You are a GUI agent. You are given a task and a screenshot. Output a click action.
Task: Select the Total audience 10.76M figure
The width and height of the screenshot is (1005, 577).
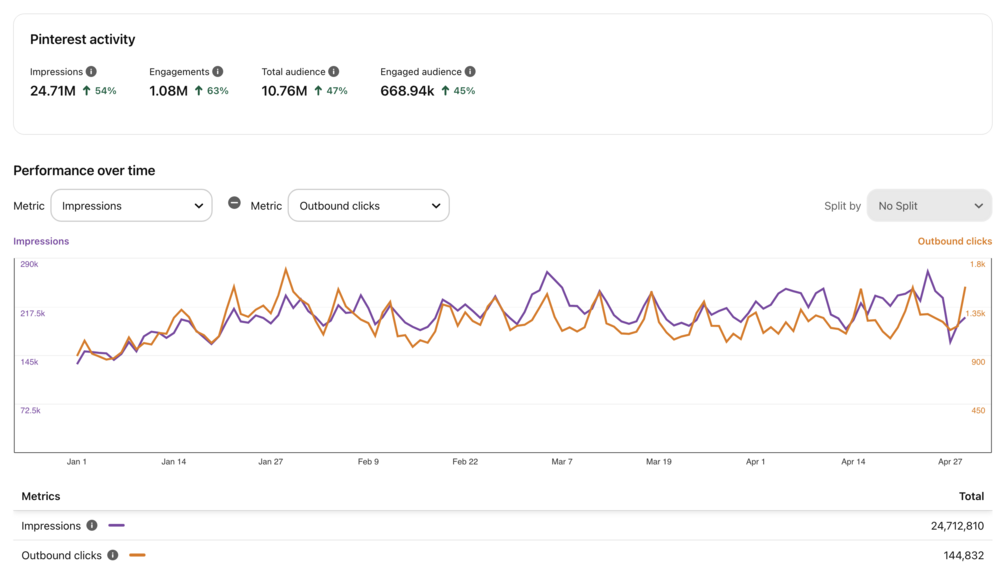tap(284, 91)
